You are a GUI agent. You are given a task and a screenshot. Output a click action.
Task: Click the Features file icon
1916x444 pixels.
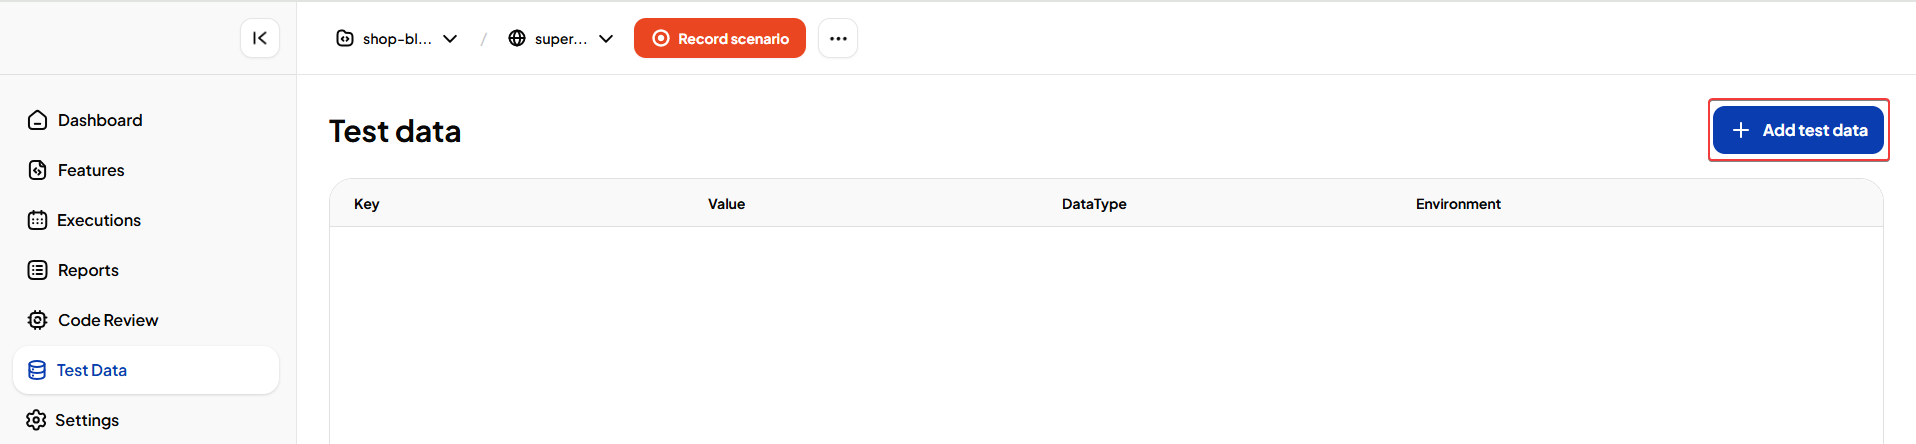point(38,170)
